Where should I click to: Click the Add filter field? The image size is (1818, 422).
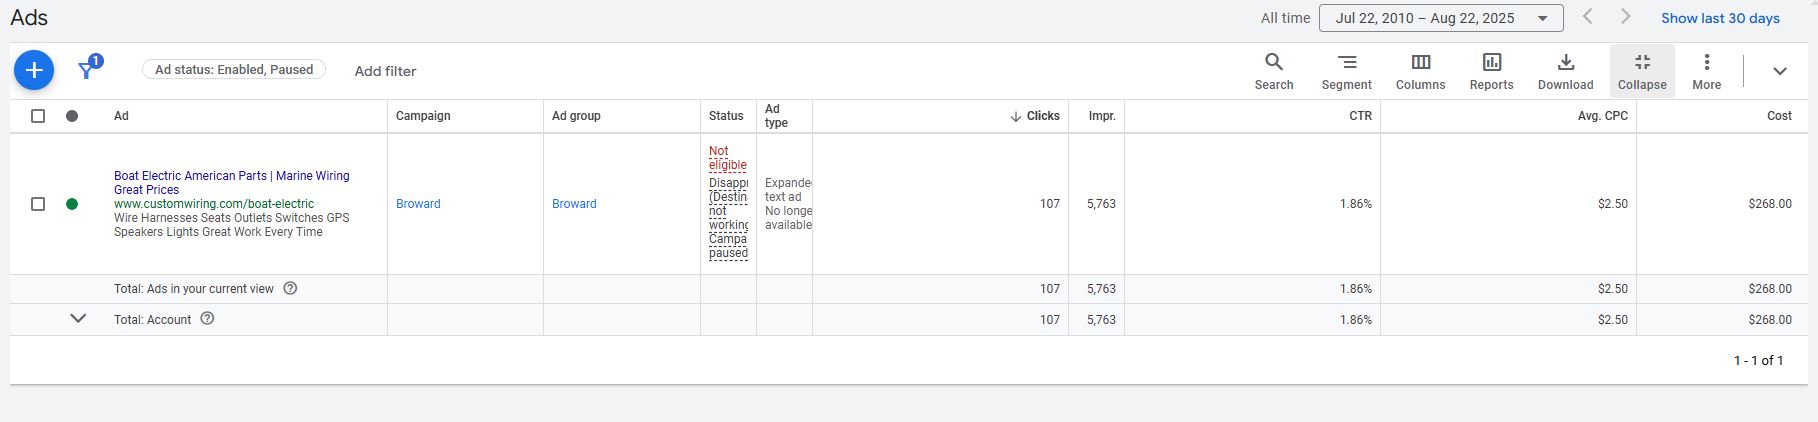[385, 71]
